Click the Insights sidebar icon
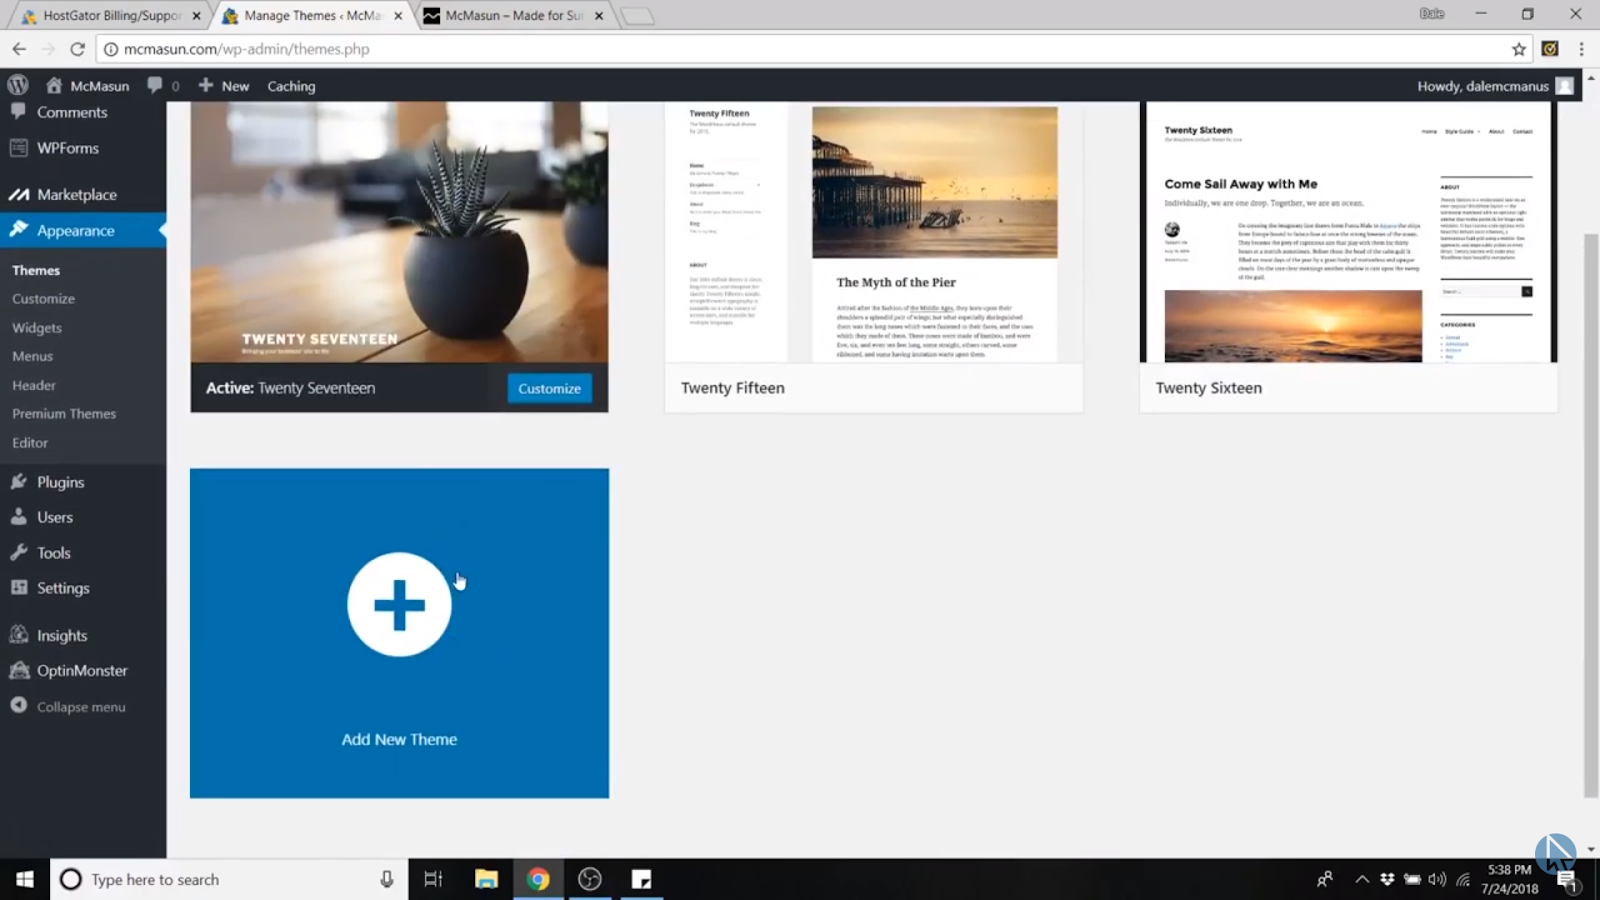The height and width of the screenshot is (900, 1600). click(18, 635)
